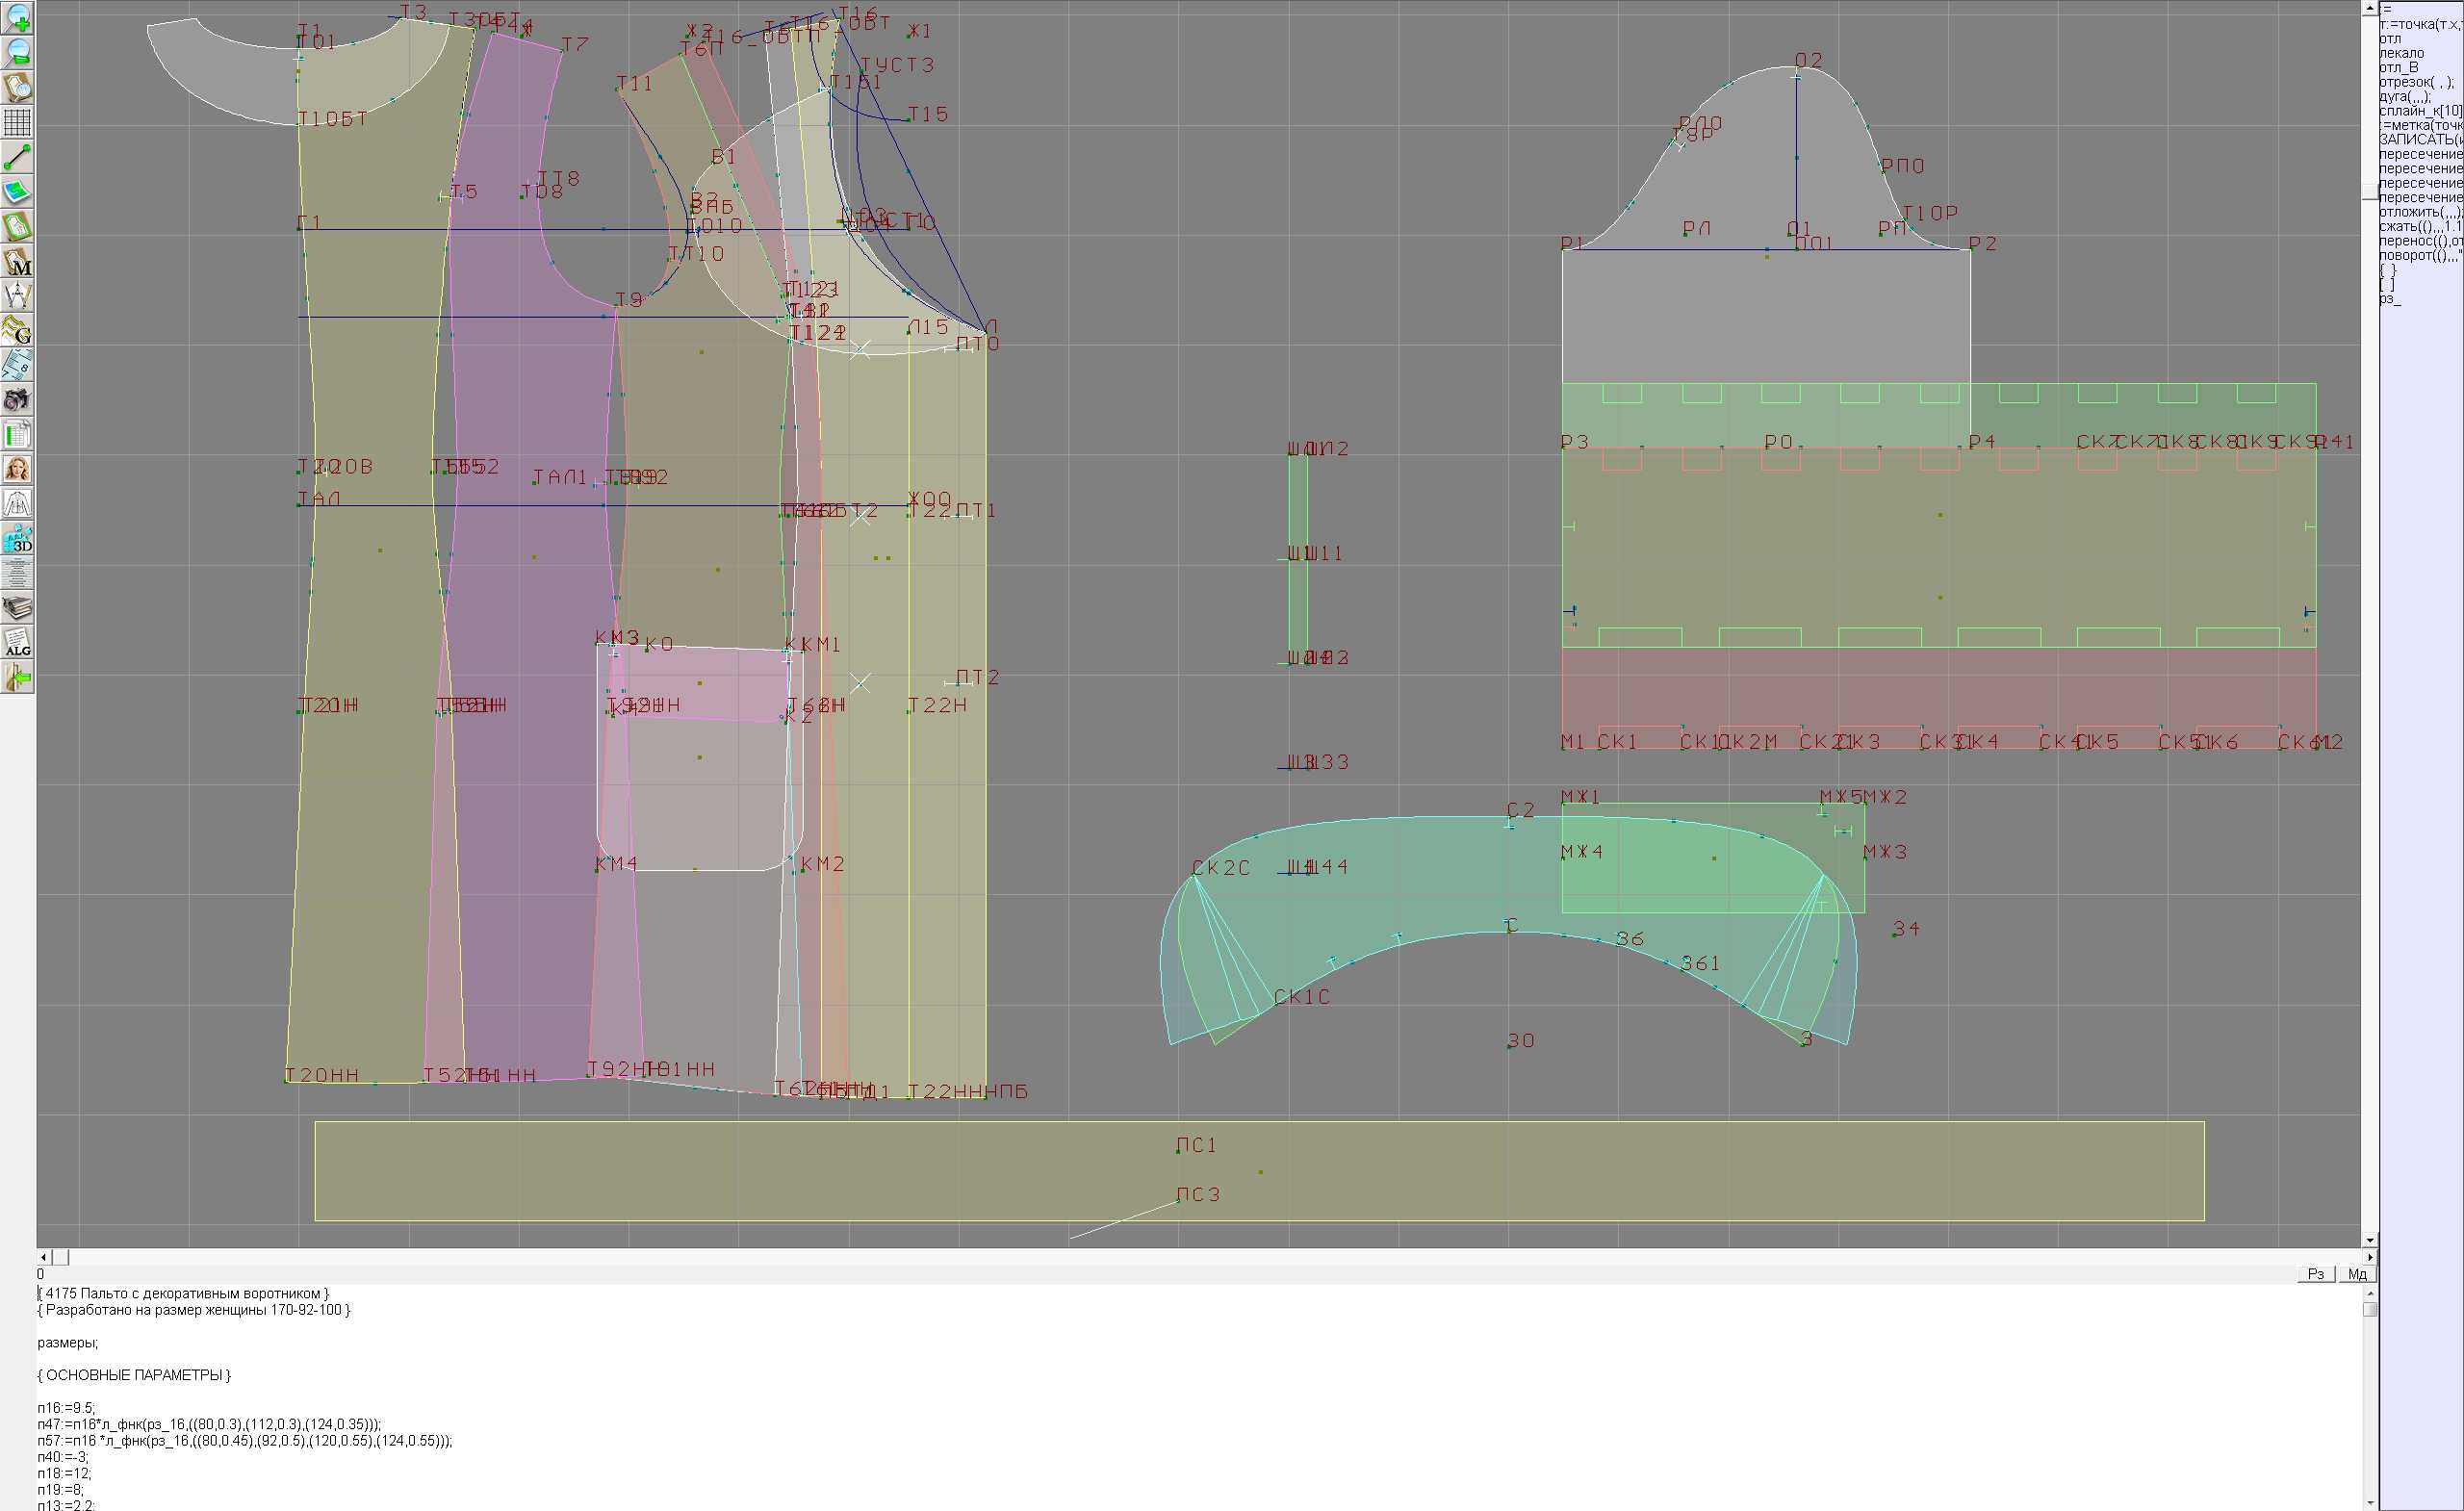The image size is (2464, 1511).
Task: Click the camera snapshot icon
Action: [x=18, y=400]
